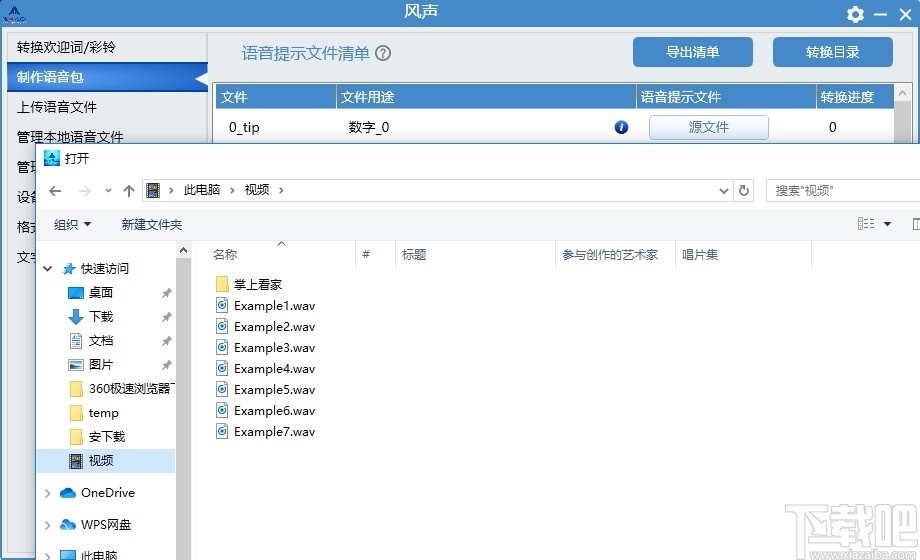Viewport: 920px width, 560px height.
Task: Open 图片 in quick access
Action: [100, 365]
